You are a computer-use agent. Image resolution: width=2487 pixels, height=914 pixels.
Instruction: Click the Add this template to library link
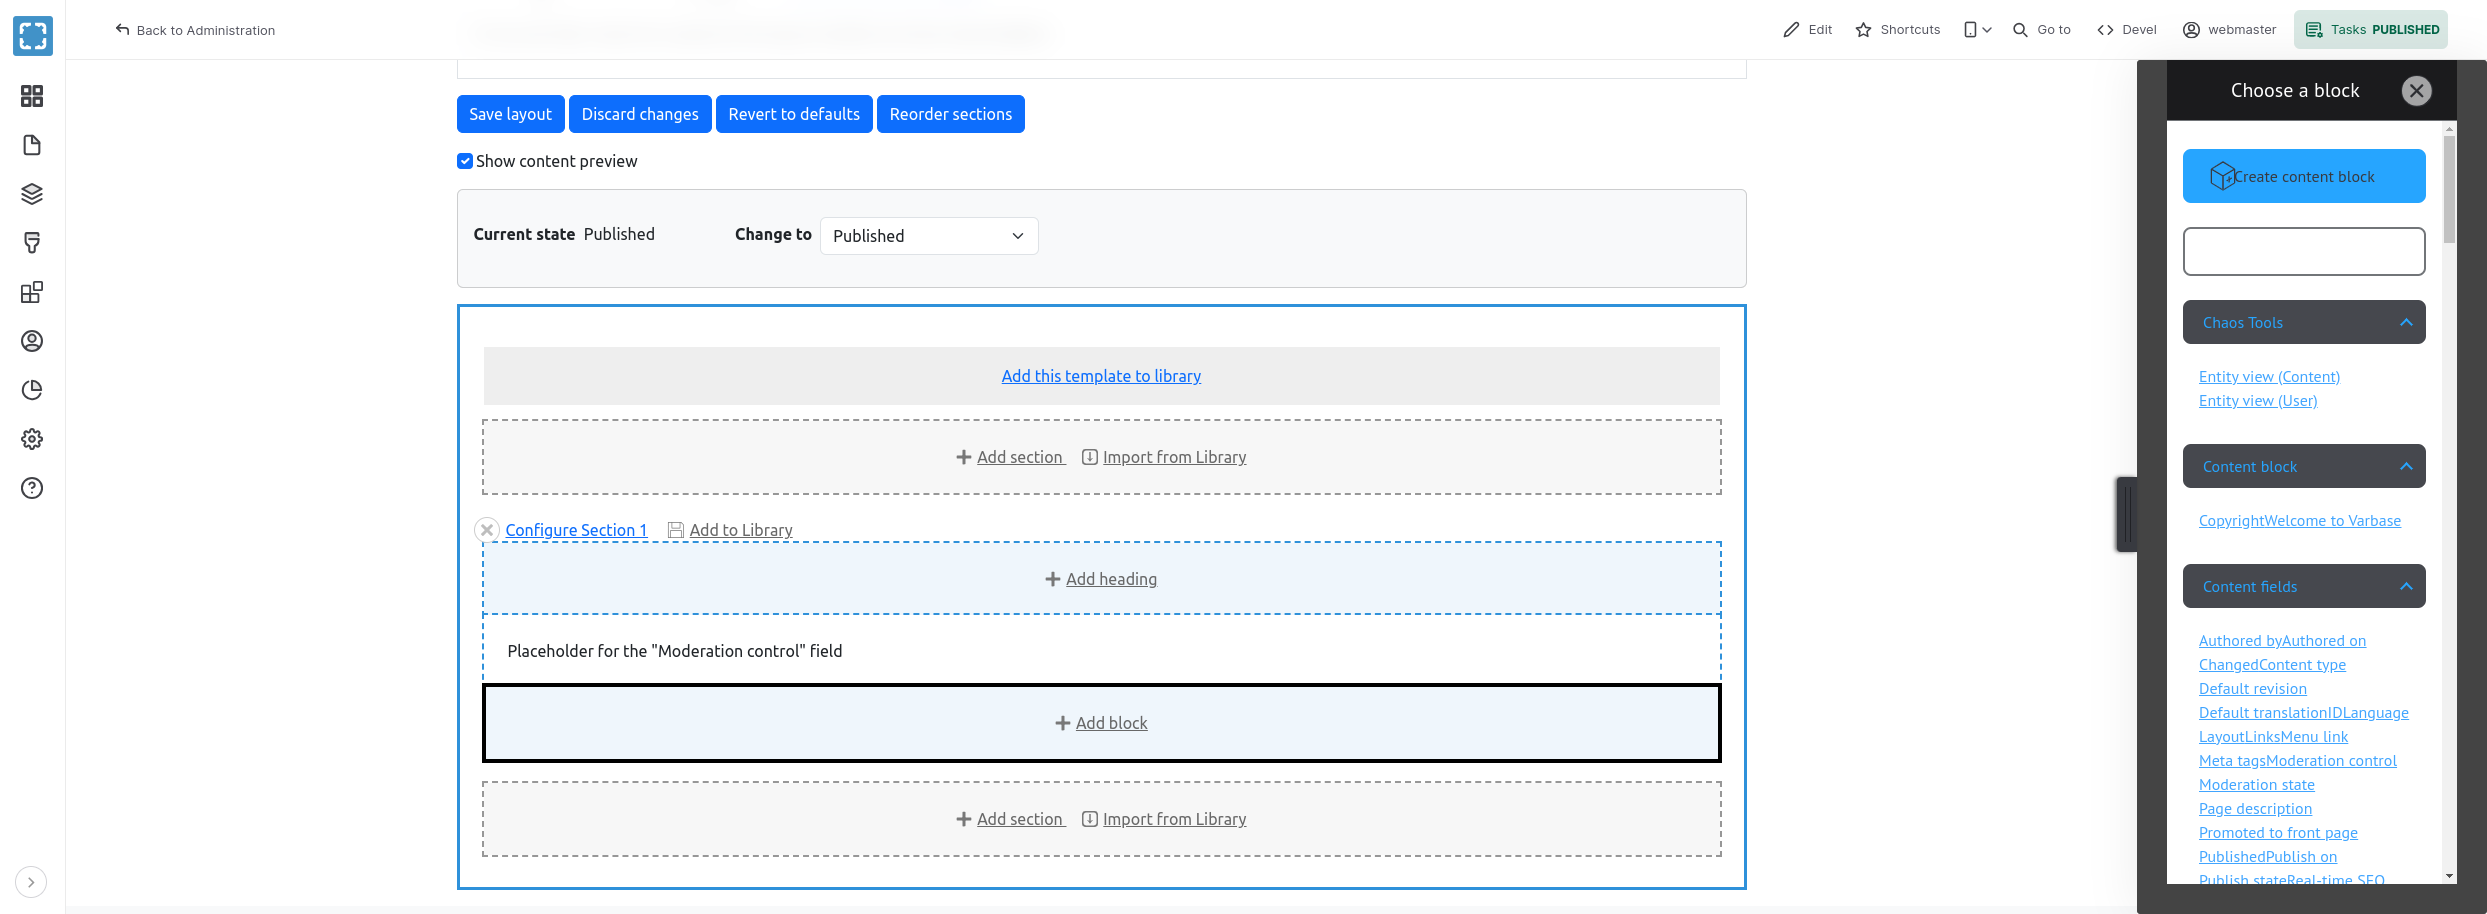pos(1101,376)
